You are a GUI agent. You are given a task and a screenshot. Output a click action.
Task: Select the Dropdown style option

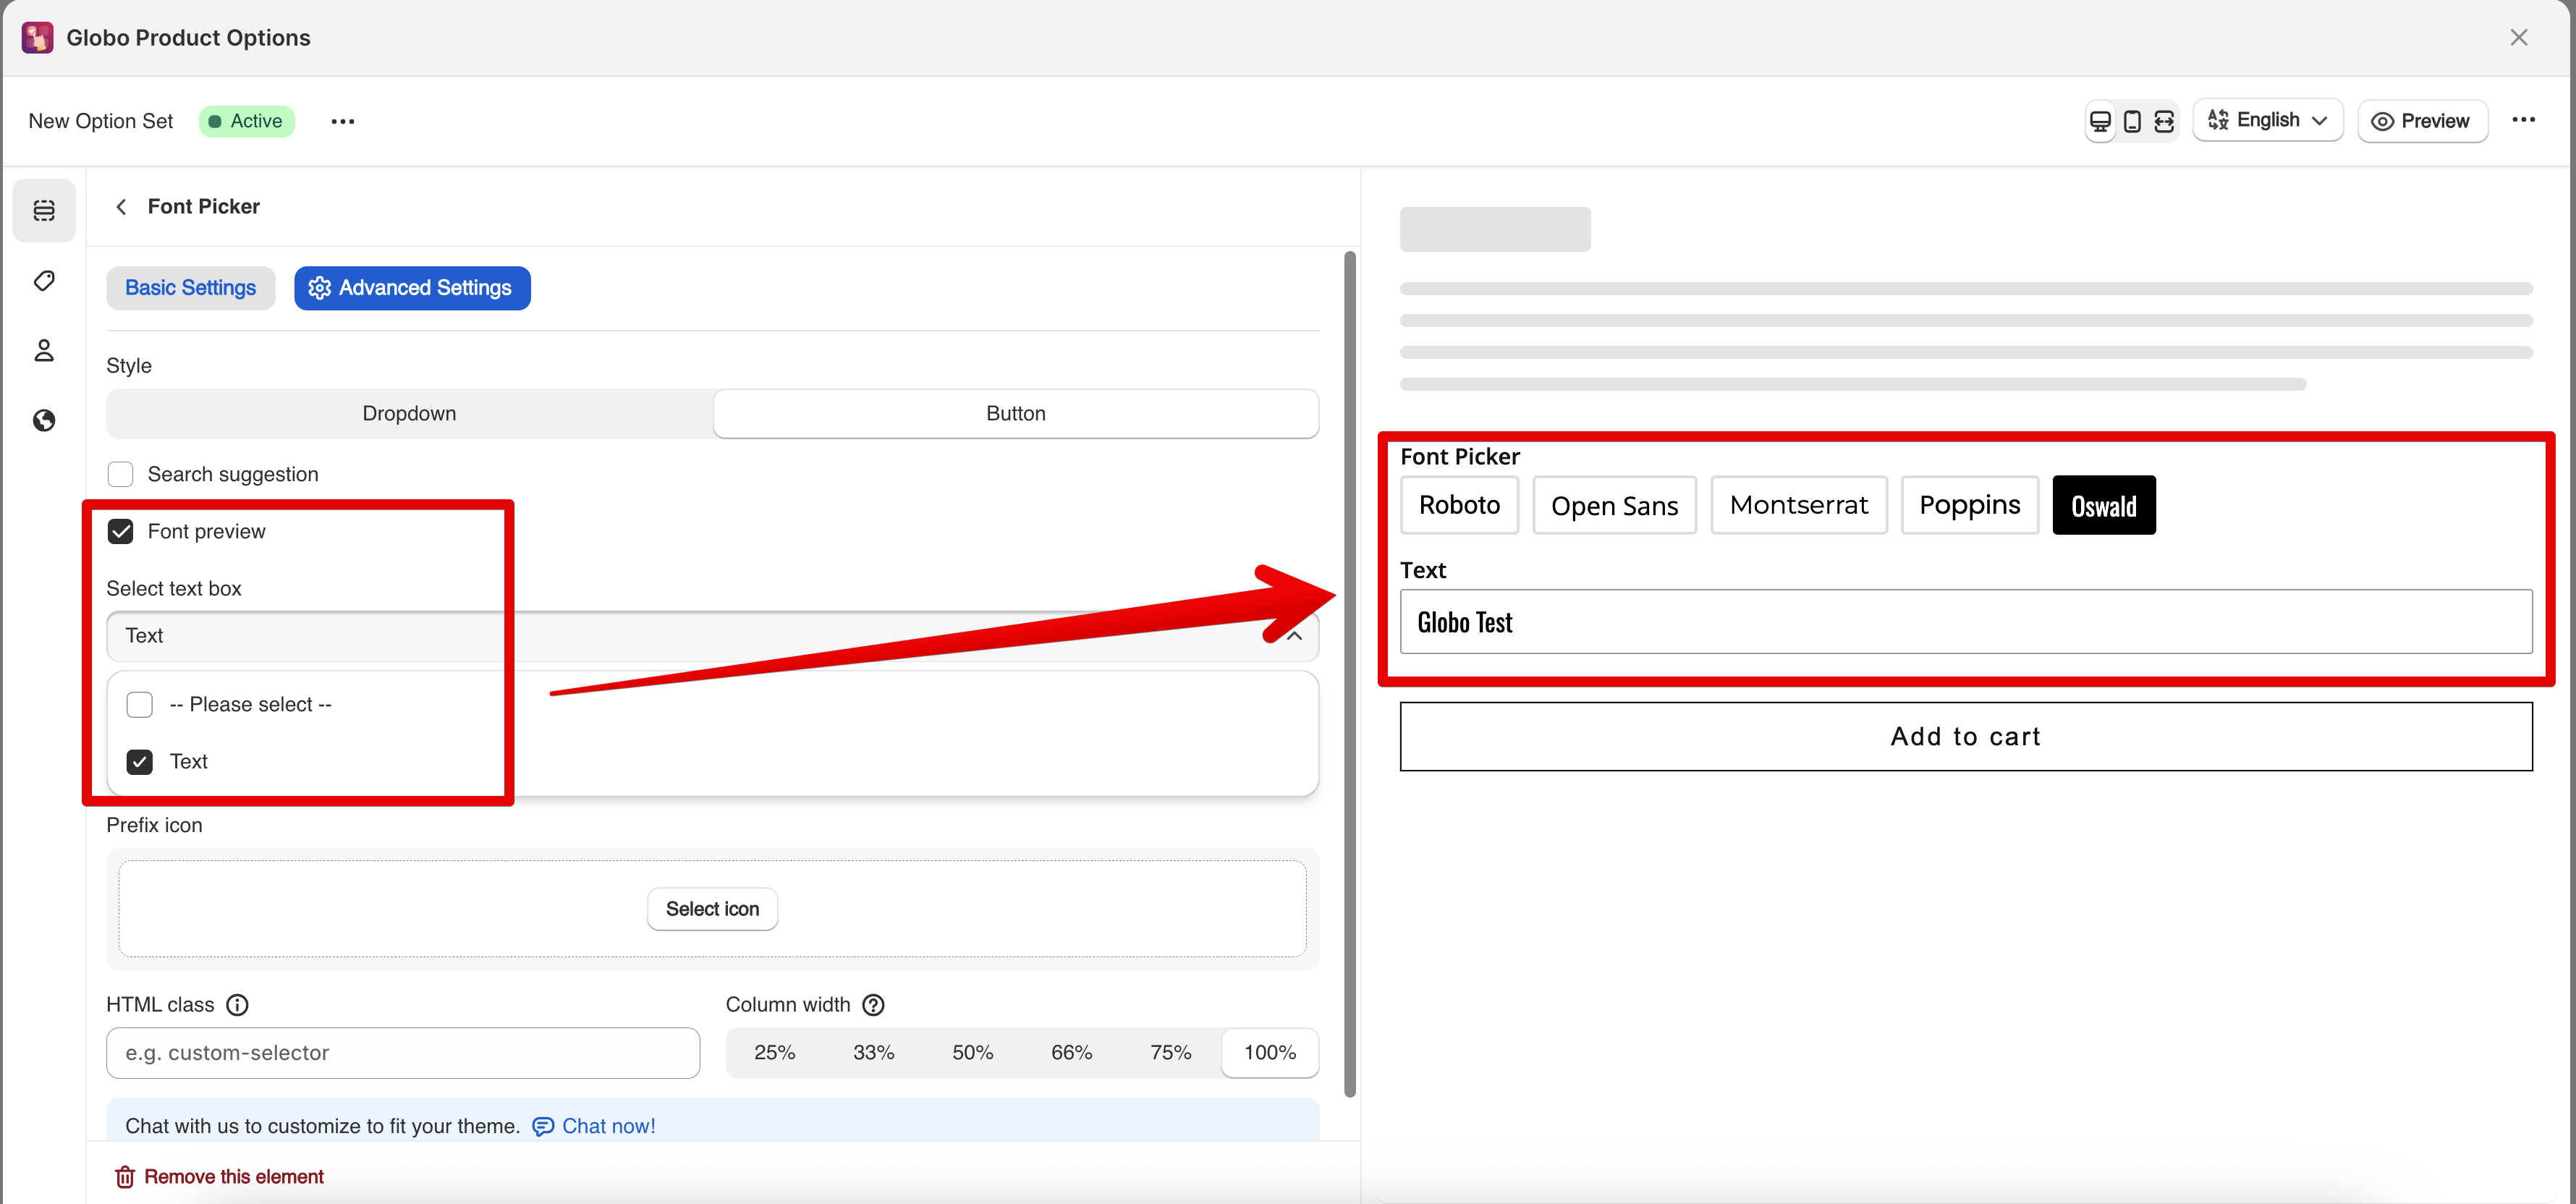pos(409,414)
